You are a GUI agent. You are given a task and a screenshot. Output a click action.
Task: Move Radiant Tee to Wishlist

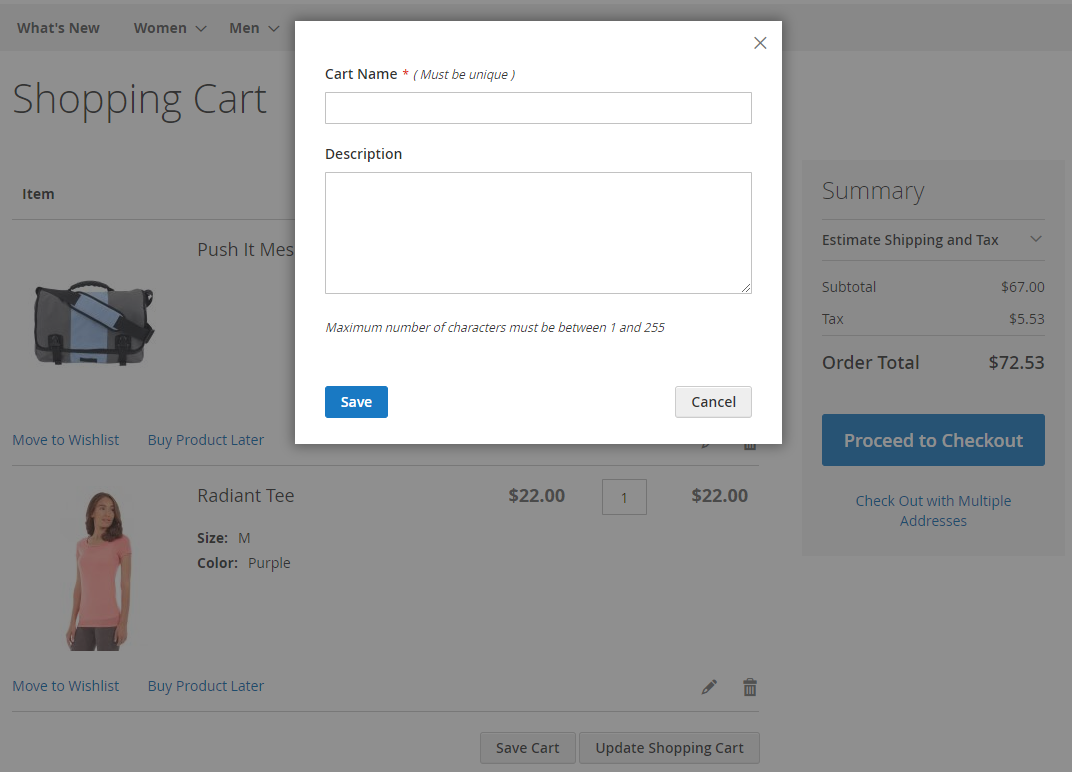click(x=65, y=686)
